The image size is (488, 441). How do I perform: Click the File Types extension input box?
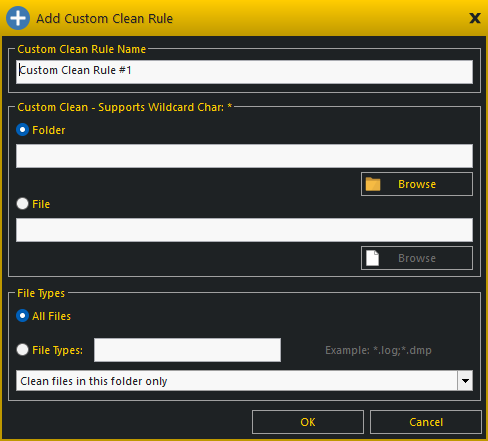coord(187,350)
